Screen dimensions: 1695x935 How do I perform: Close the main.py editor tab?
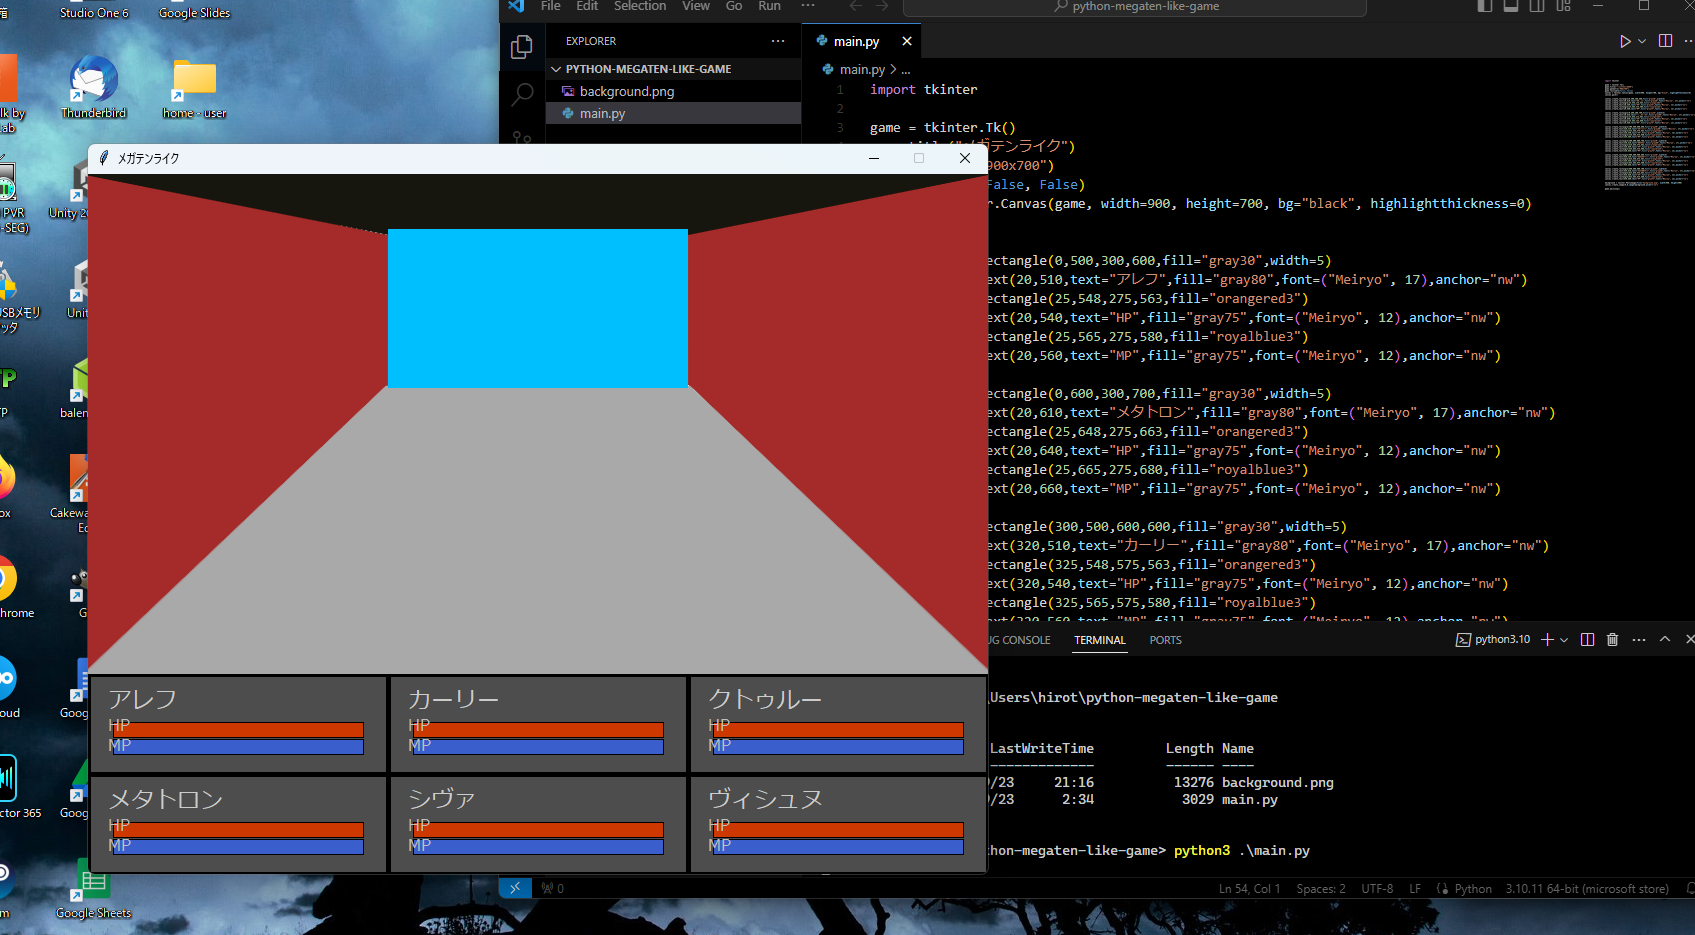[907, 41]
